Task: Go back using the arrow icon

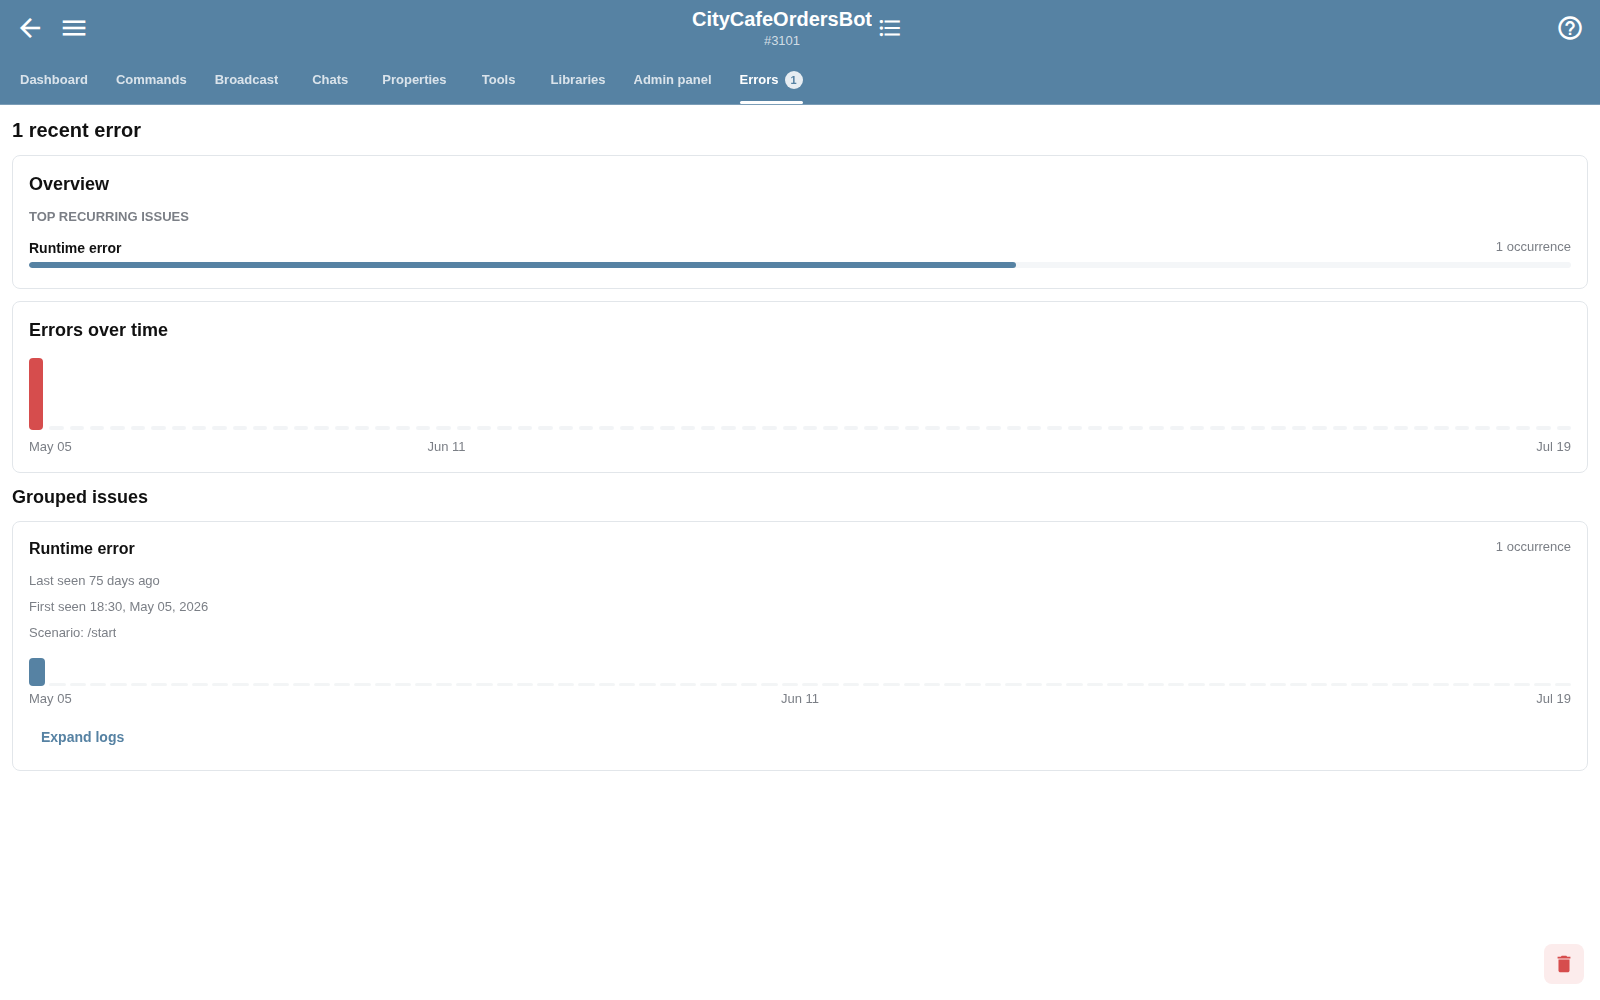Action: pos(30,28)
